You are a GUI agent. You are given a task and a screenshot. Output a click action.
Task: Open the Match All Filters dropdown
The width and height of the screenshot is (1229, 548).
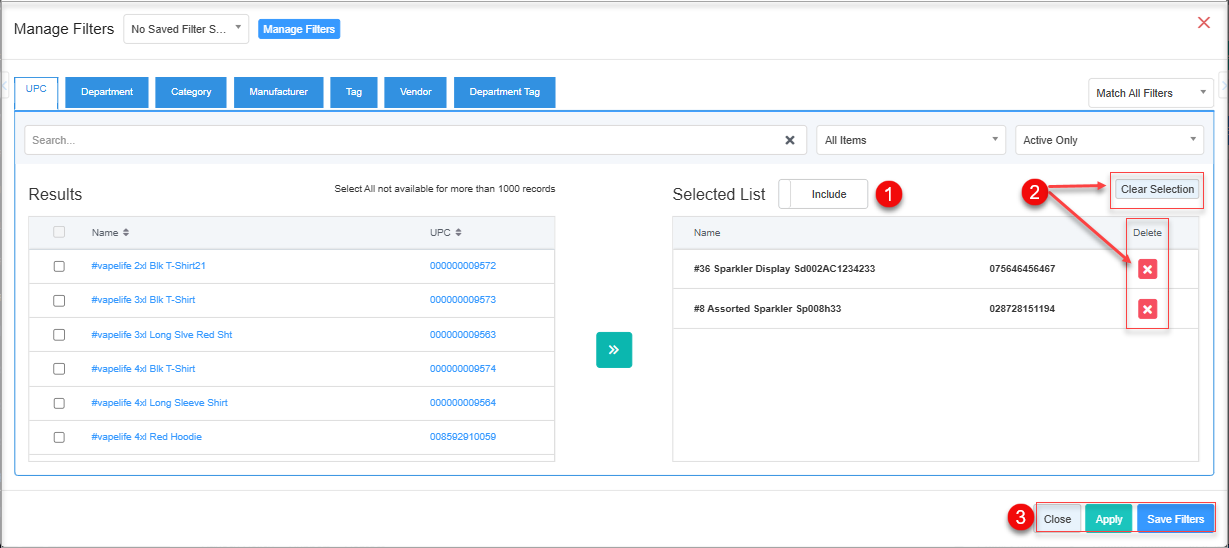[x=1149, y=93]
